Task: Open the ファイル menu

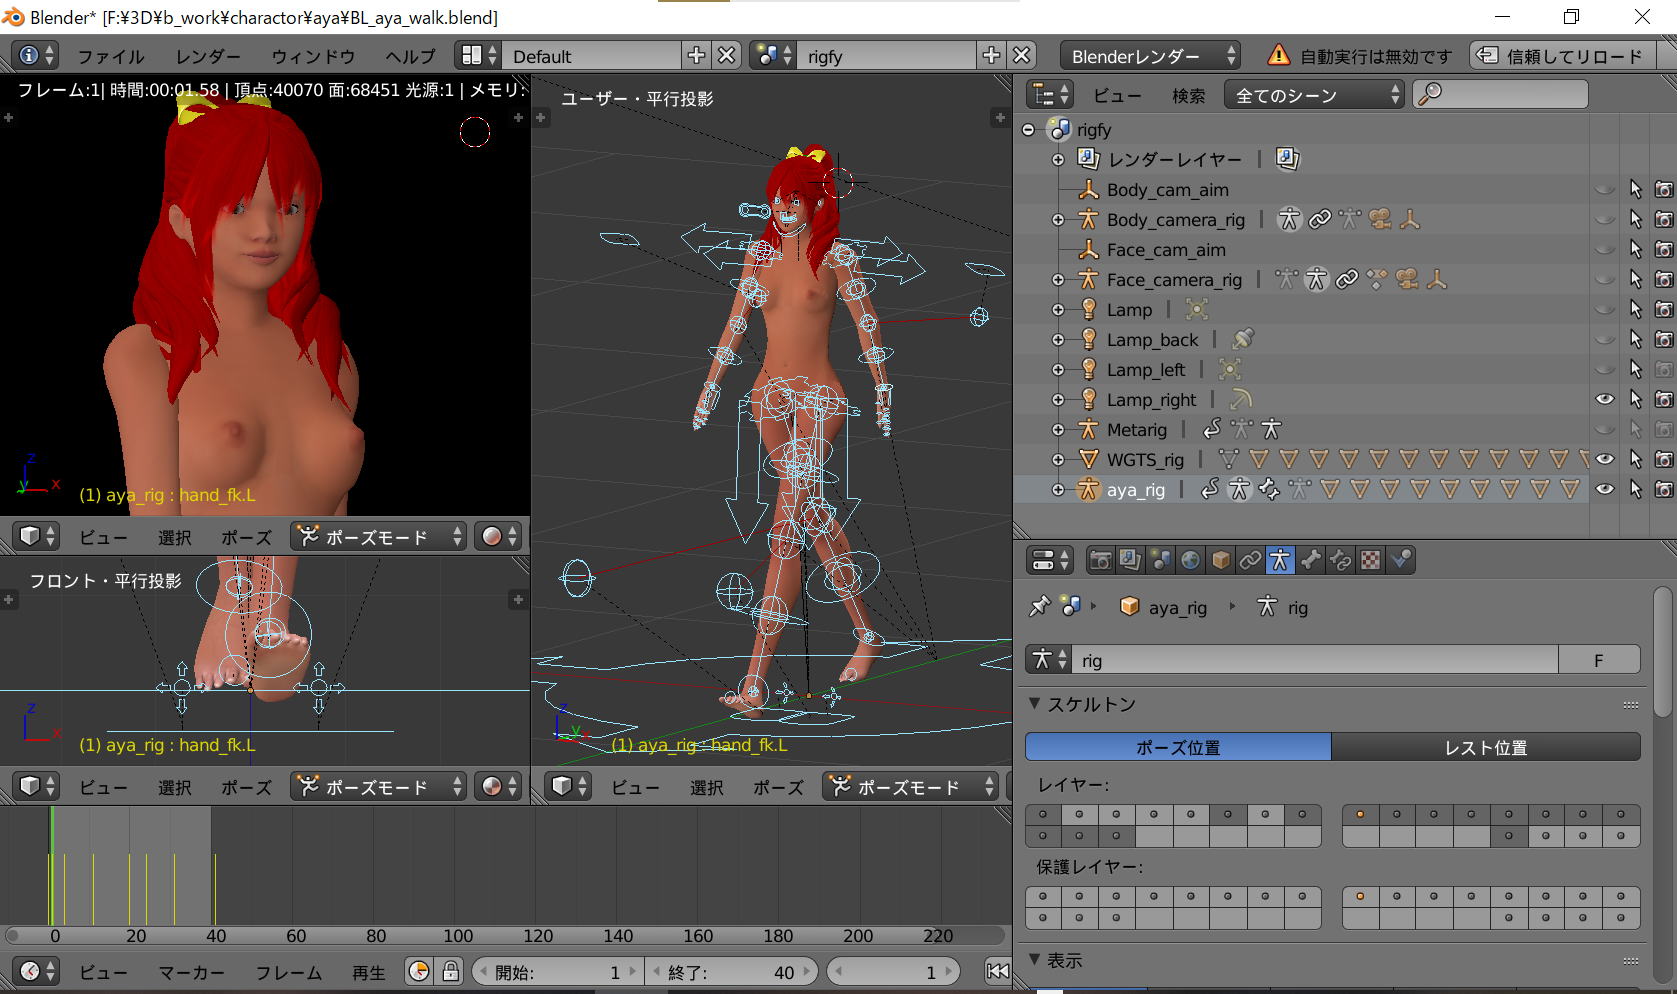Action: click(110, 56)
